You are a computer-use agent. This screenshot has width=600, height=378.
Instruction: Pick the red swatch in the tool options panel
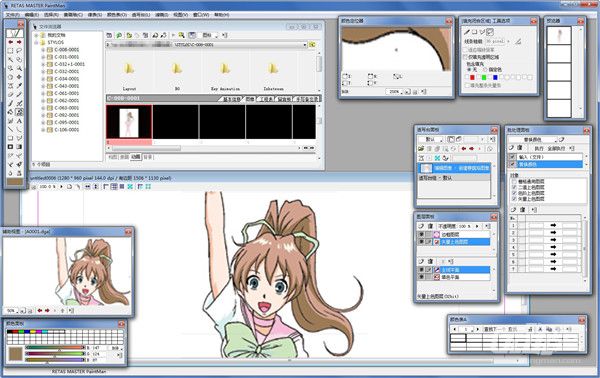pos(472,77)
